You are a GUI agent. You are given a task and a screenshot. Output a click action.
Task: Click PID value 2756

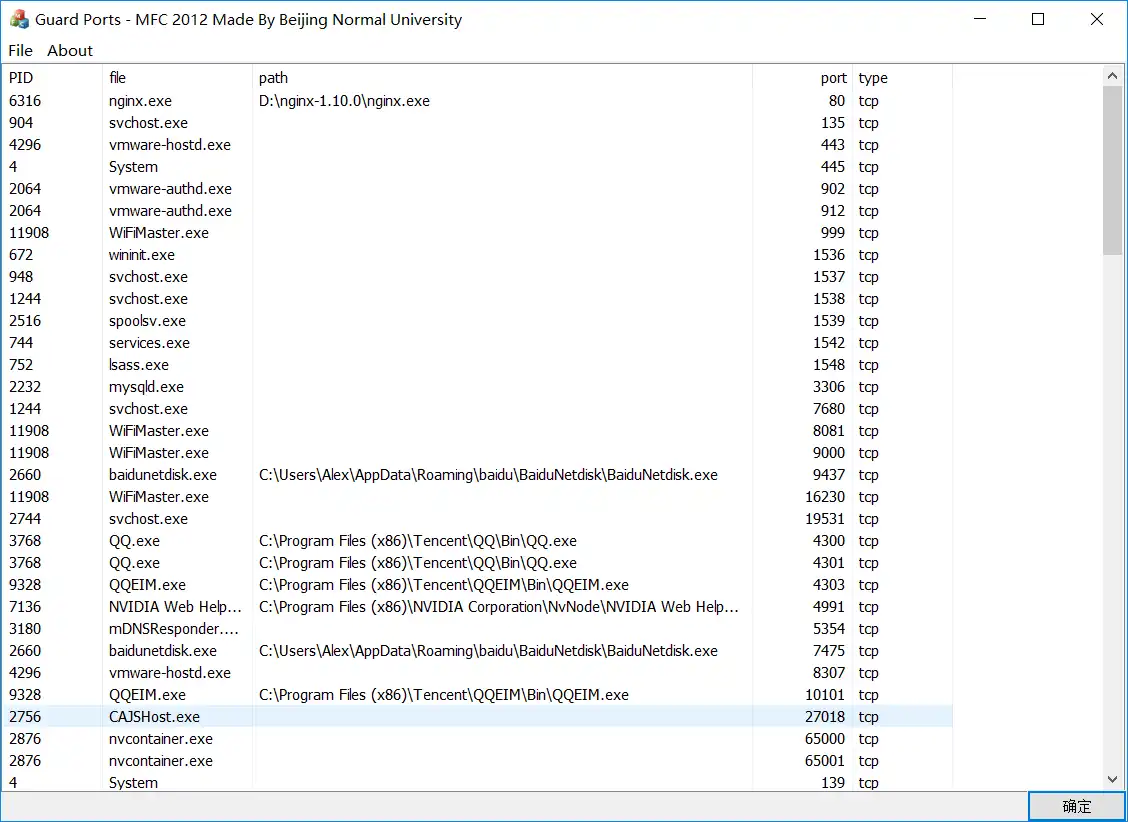point(25,717)
